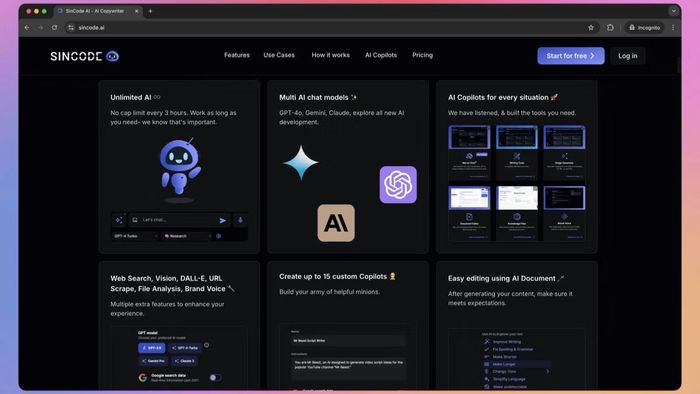
Task: Open the Chrome three-dot menu
Action: pos(673,28)
